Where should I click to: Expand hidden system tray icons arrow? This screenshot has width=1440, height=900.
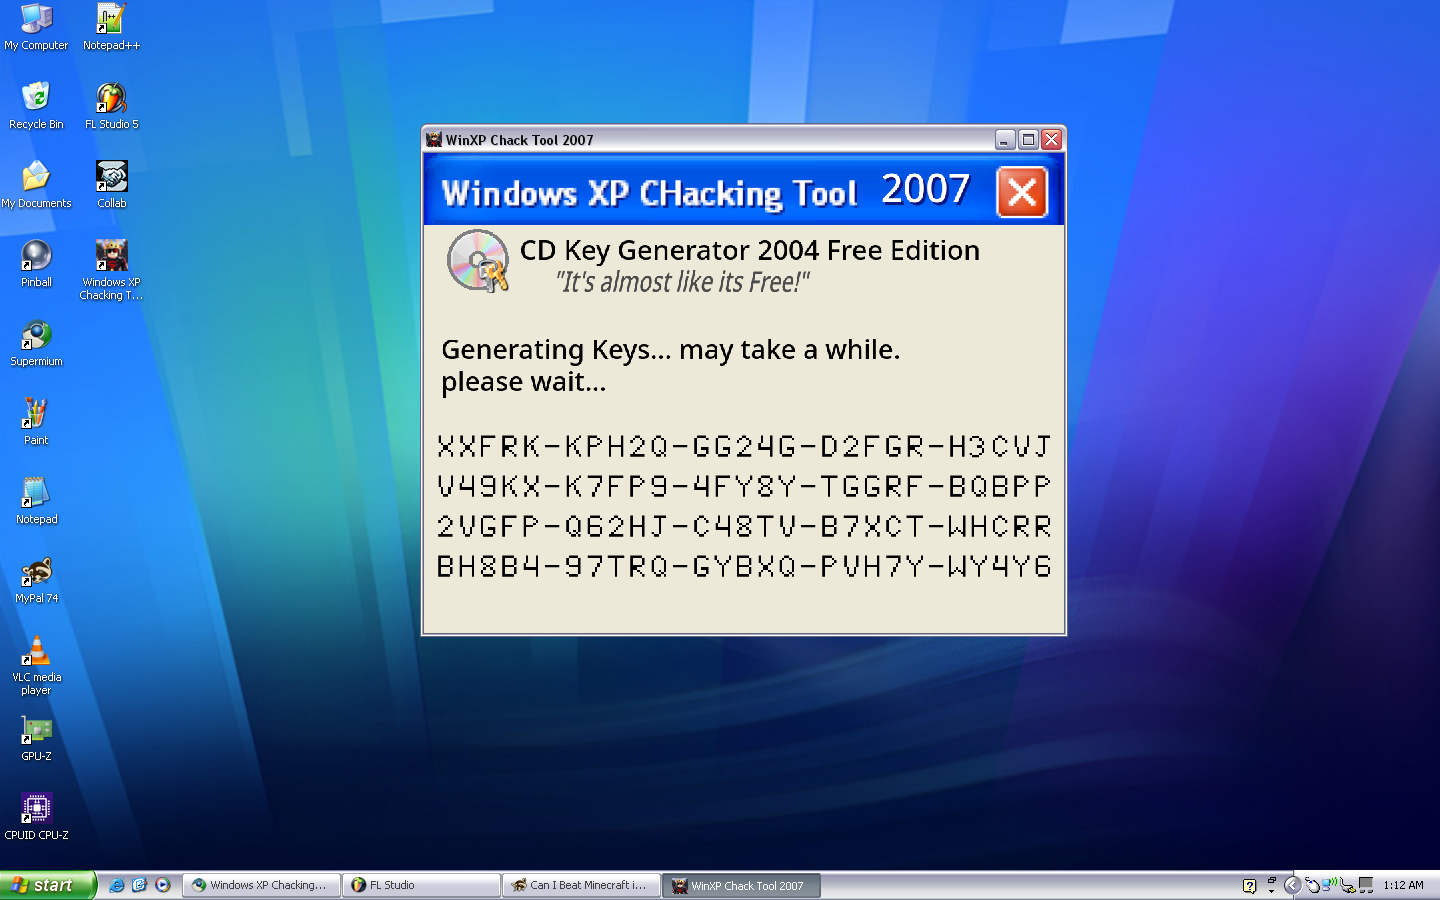(1292, 885)
